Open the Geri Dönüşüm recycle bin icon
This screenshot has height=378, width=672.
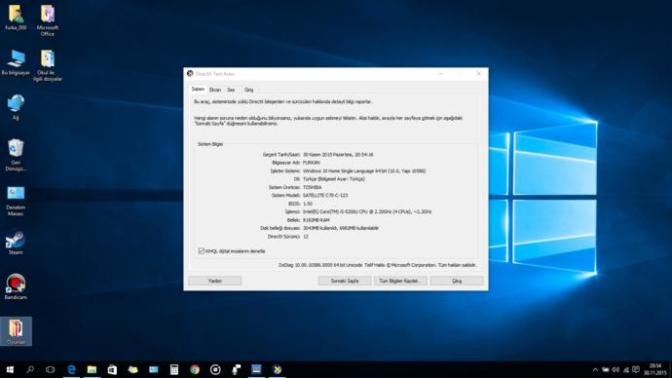coord(16,155)
